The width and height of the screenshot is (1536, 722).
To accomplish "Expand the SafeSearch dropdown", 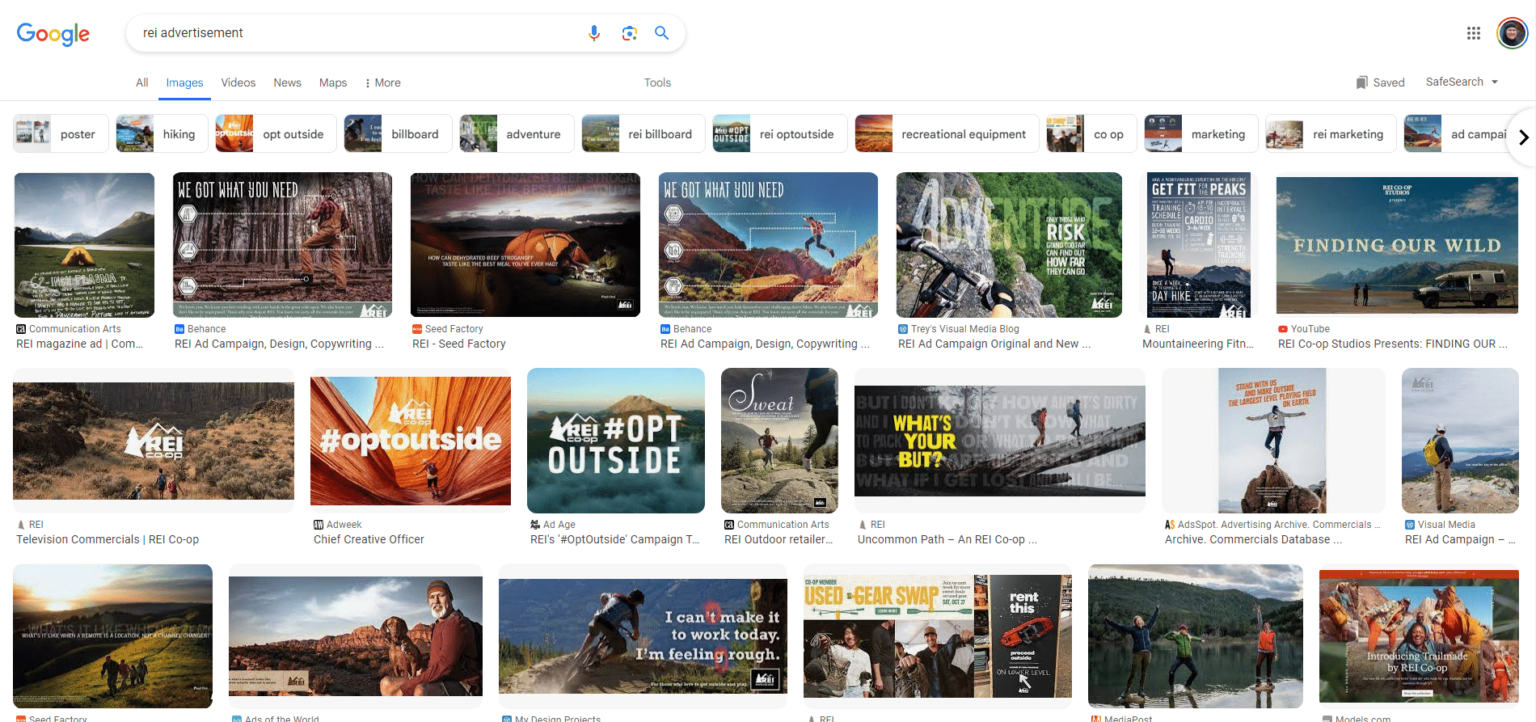I will pos(1462,82).
